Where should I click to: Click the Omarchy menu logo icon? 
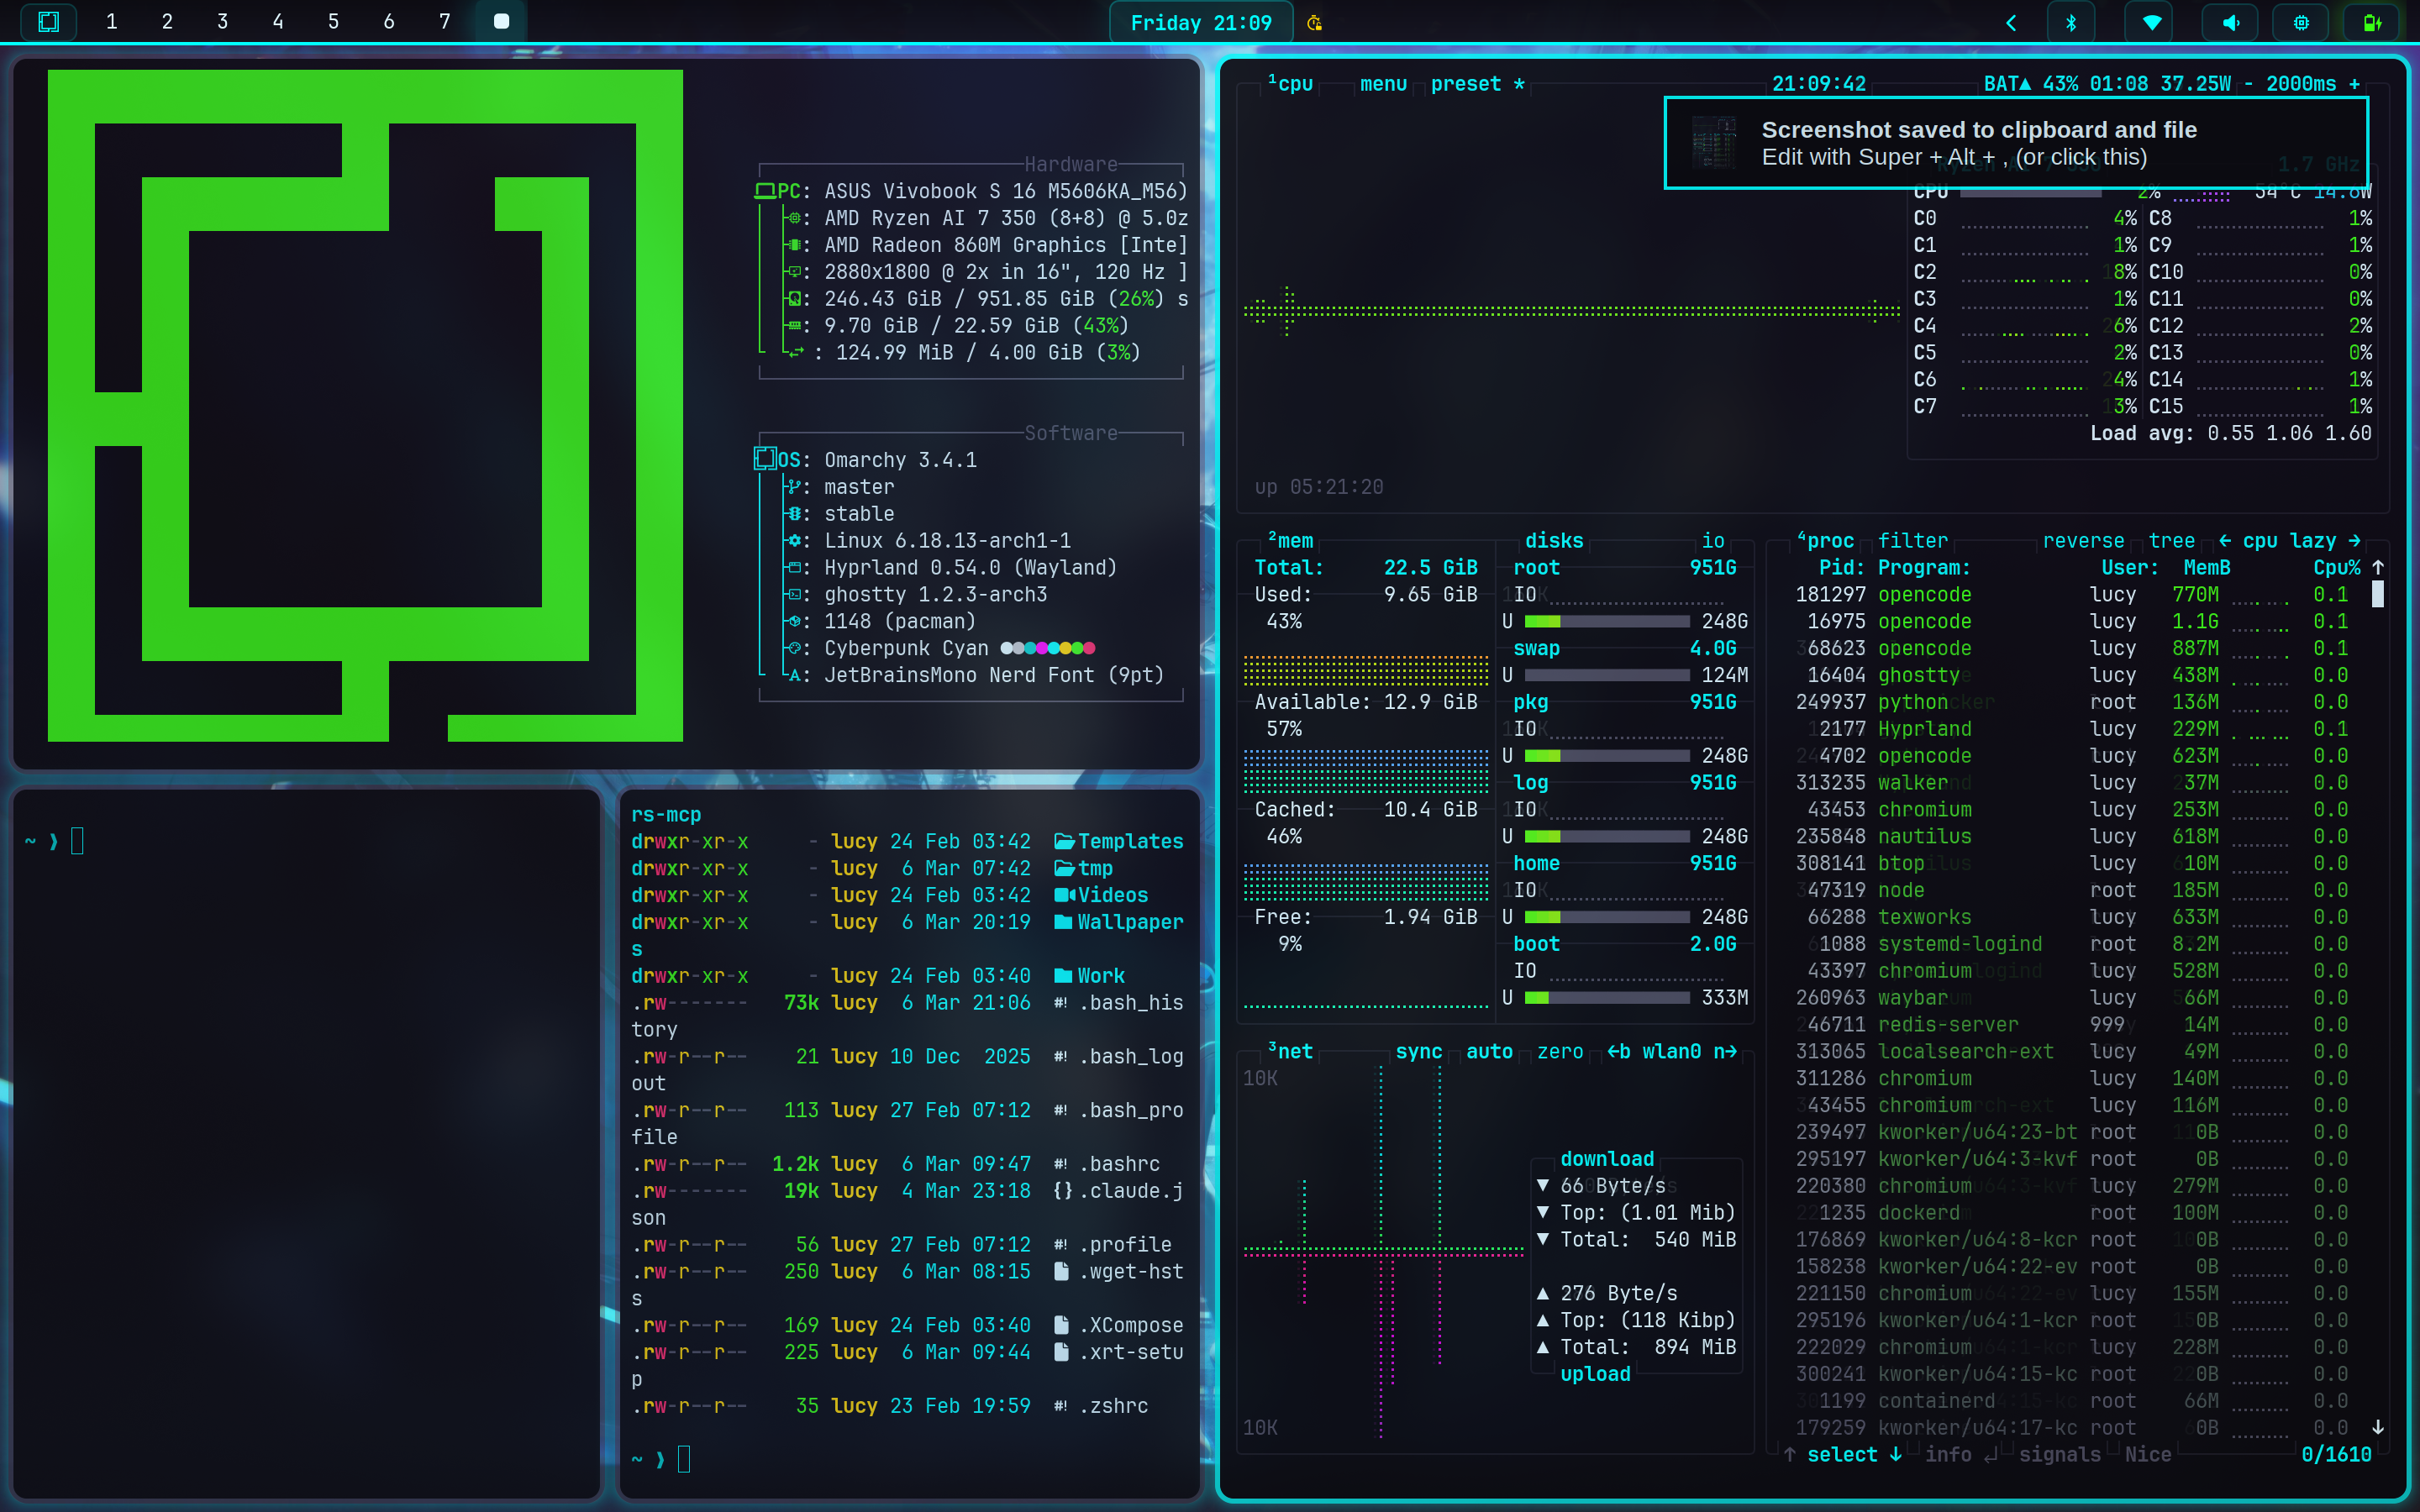tap(48, 21)
